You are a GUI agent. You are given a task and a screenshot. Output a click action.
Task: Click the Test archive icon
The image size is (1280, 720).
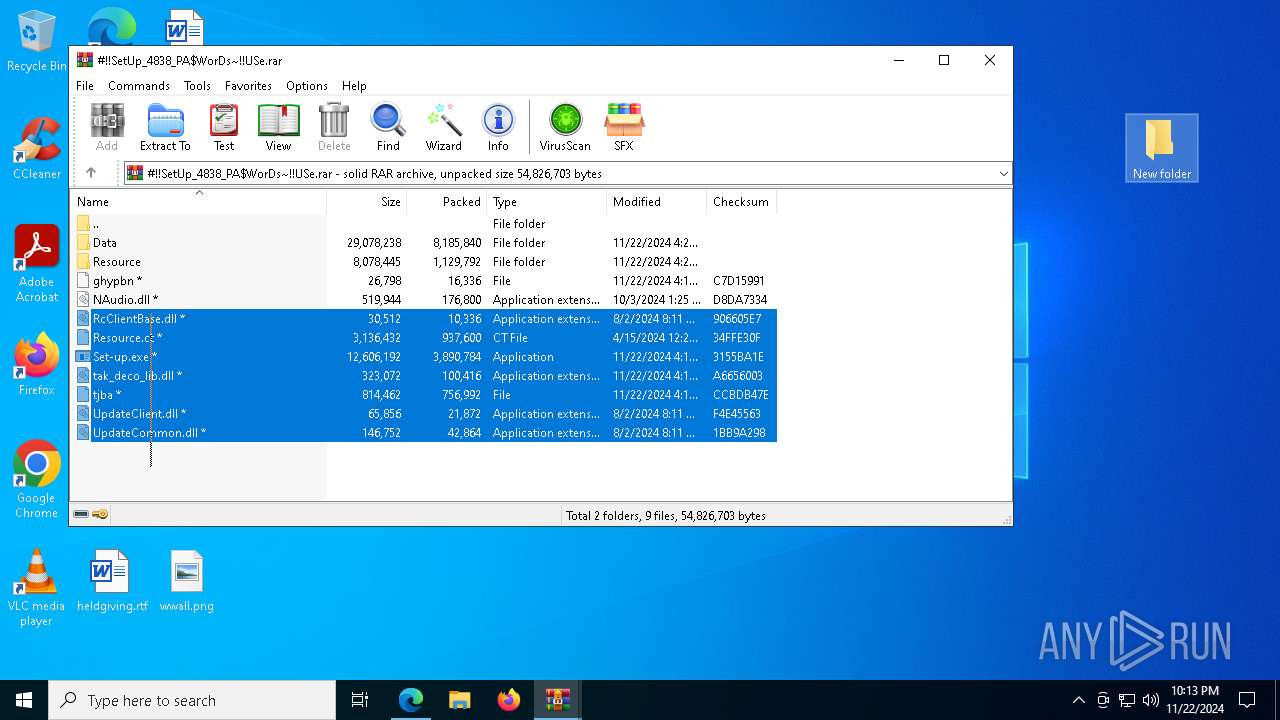224,127
